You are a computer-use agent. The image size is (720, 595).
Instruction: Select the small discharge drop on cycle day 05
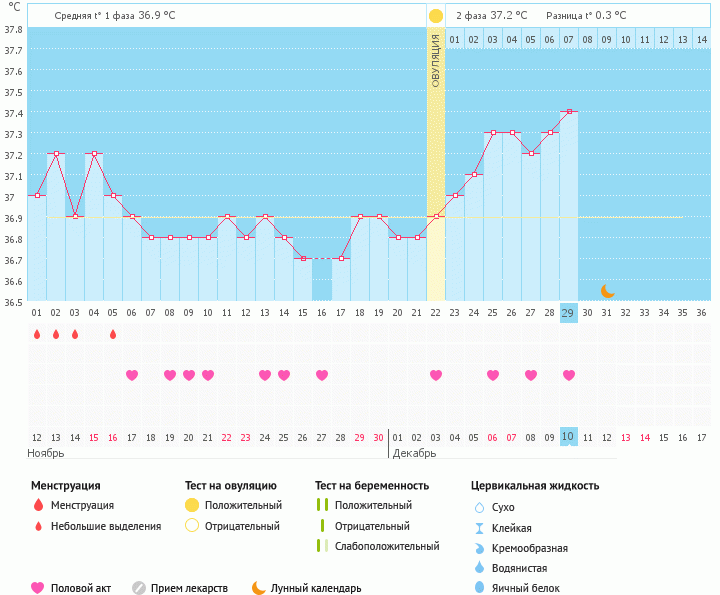(x=113, y=334)
